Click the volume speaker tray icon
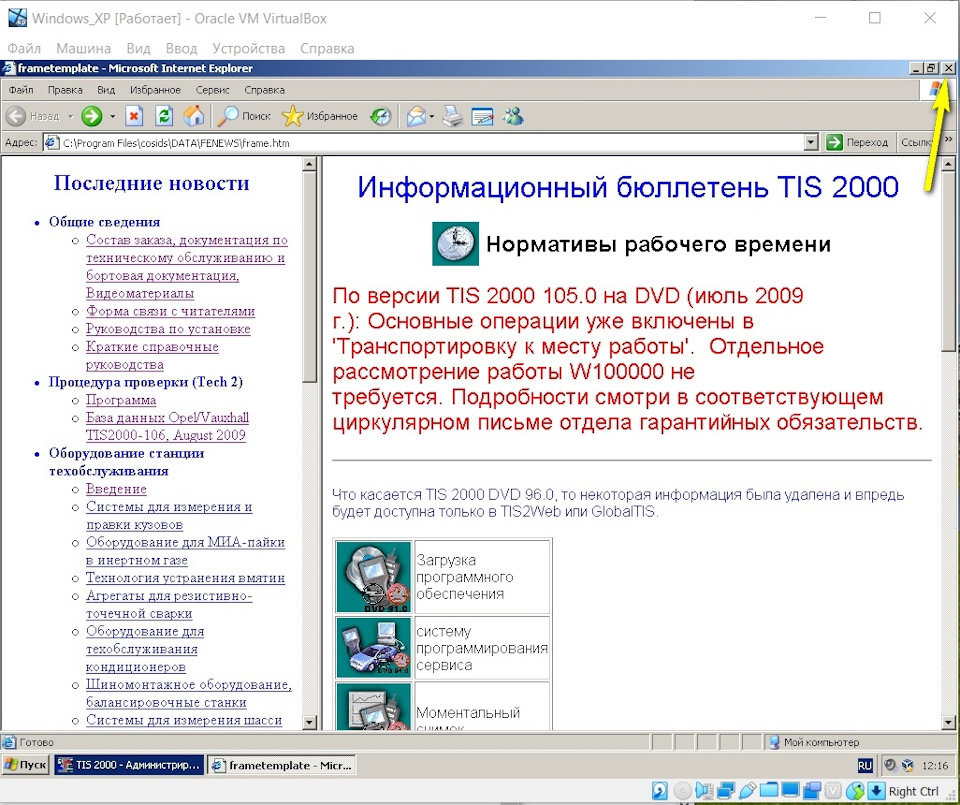The image size is (960, 805). tap(891, 765)
